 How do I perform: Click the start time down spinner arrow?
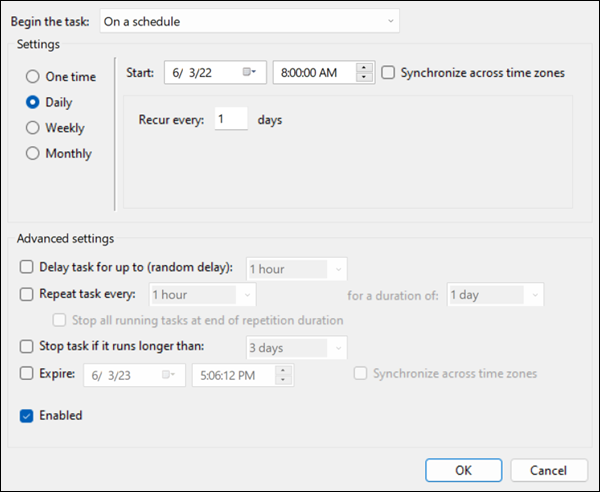click(364, 78)
